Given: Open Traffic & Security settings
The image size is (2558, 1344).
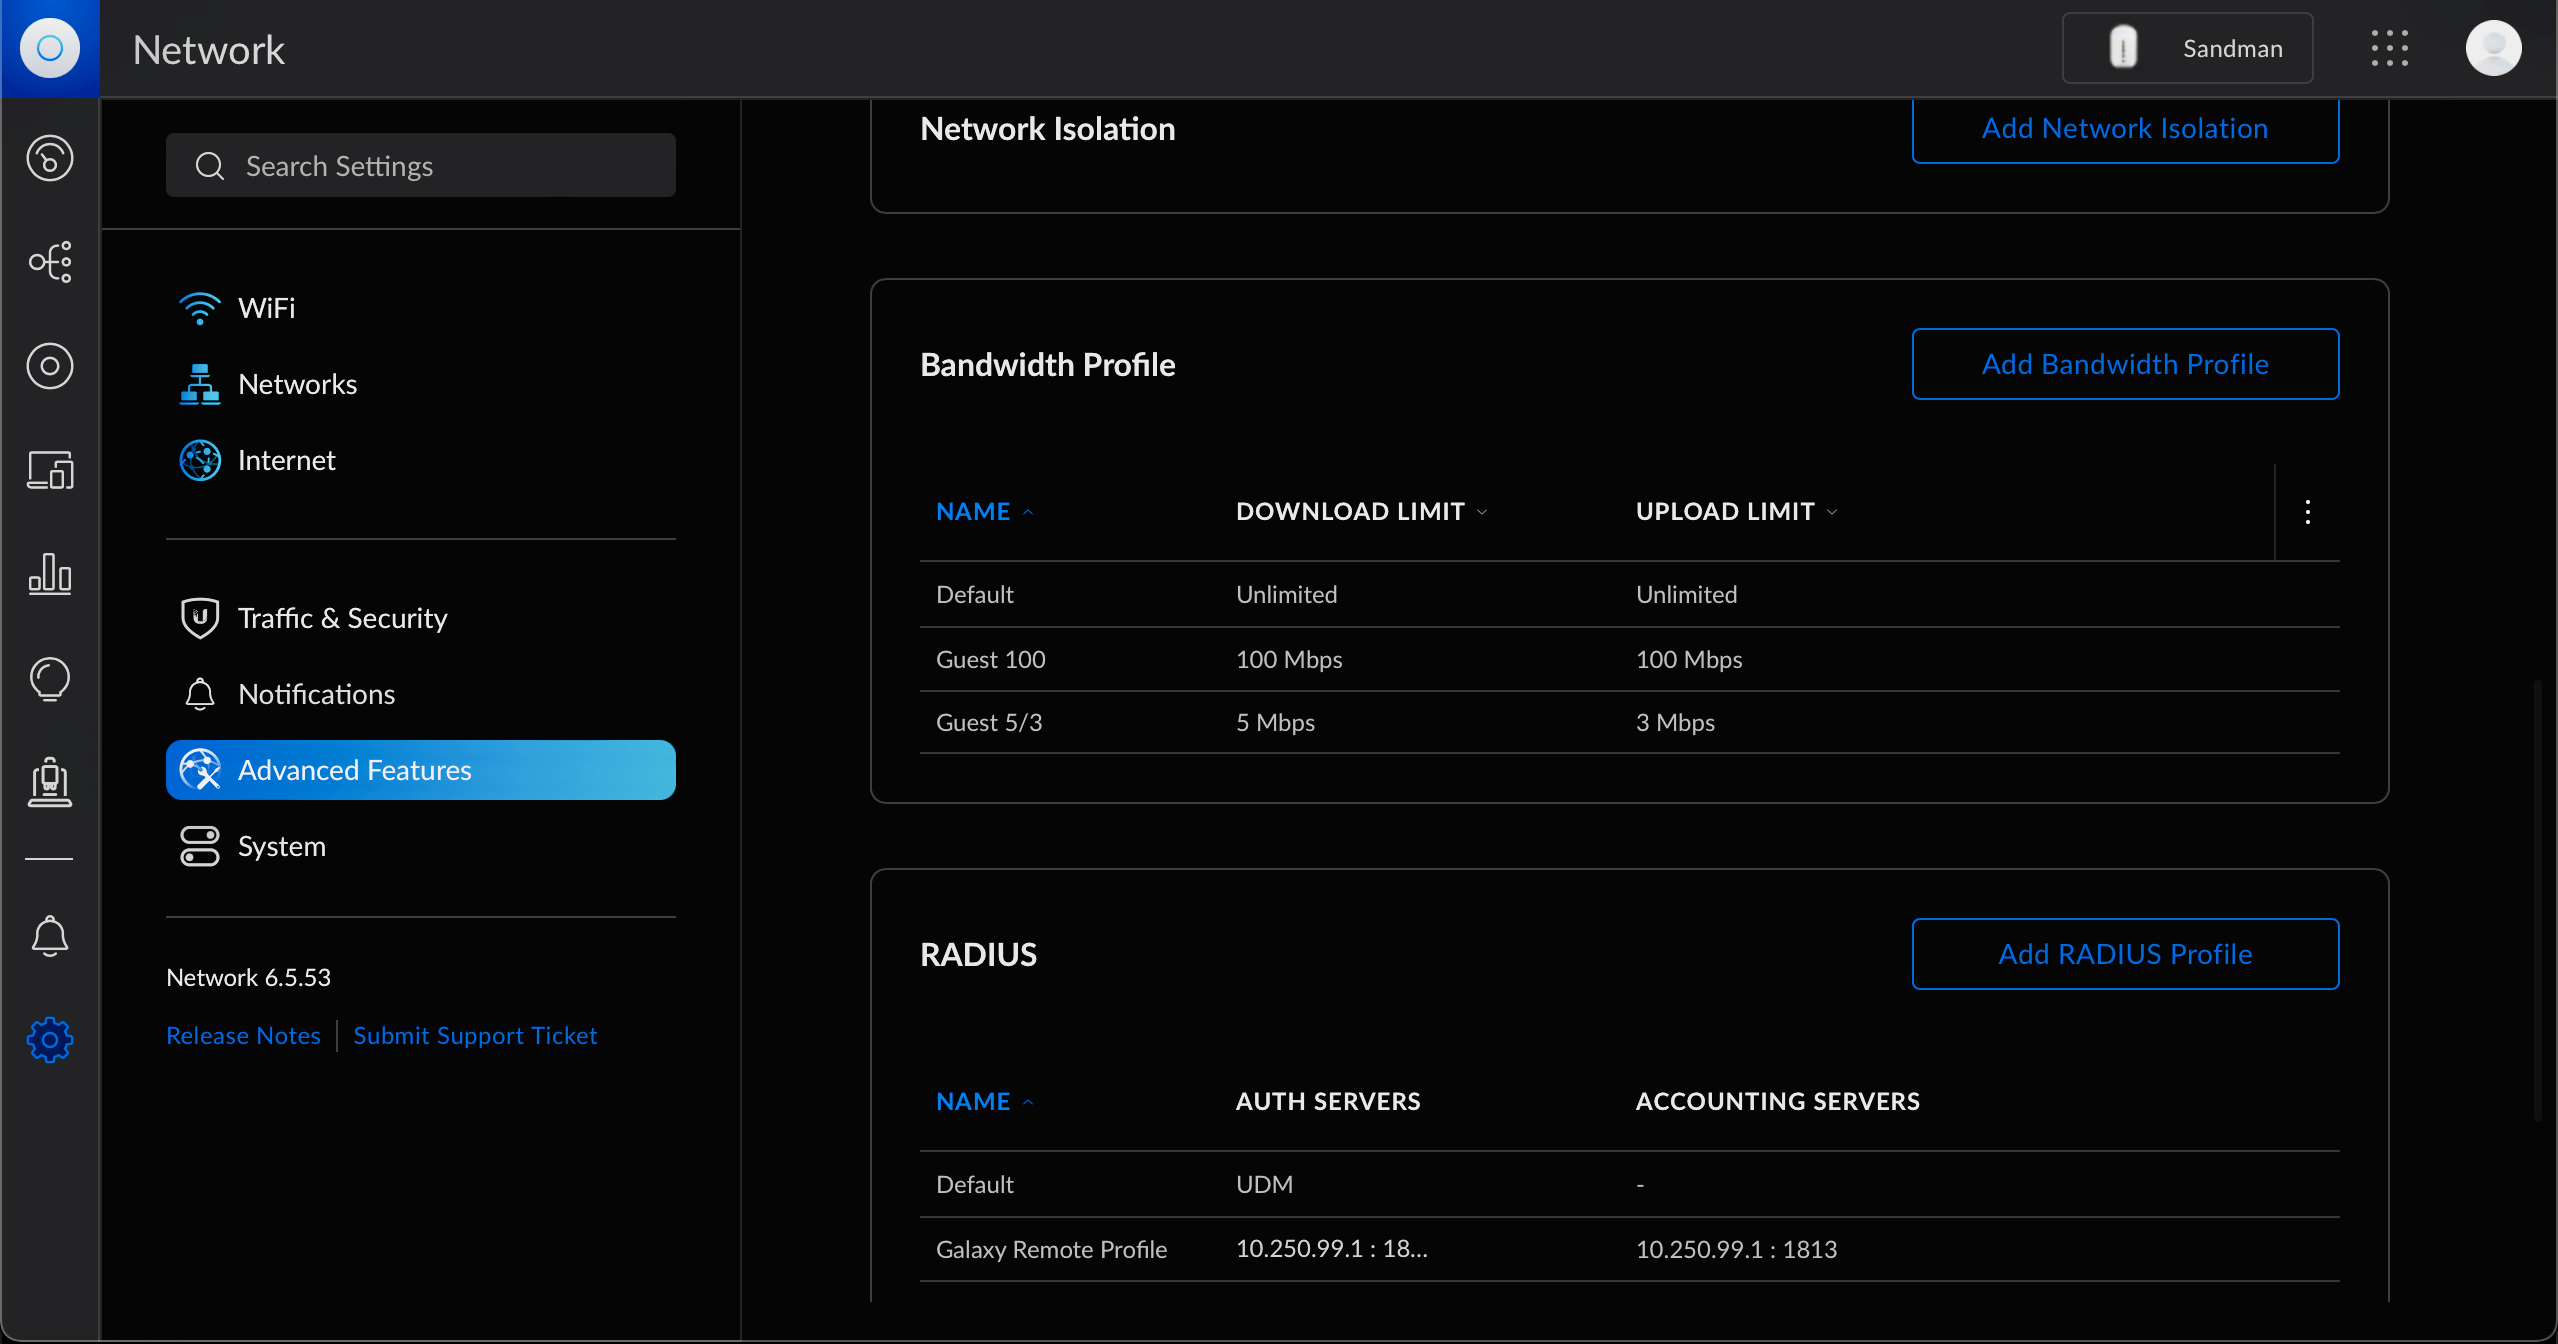Looking at the screenshot, I should (342, 618).
